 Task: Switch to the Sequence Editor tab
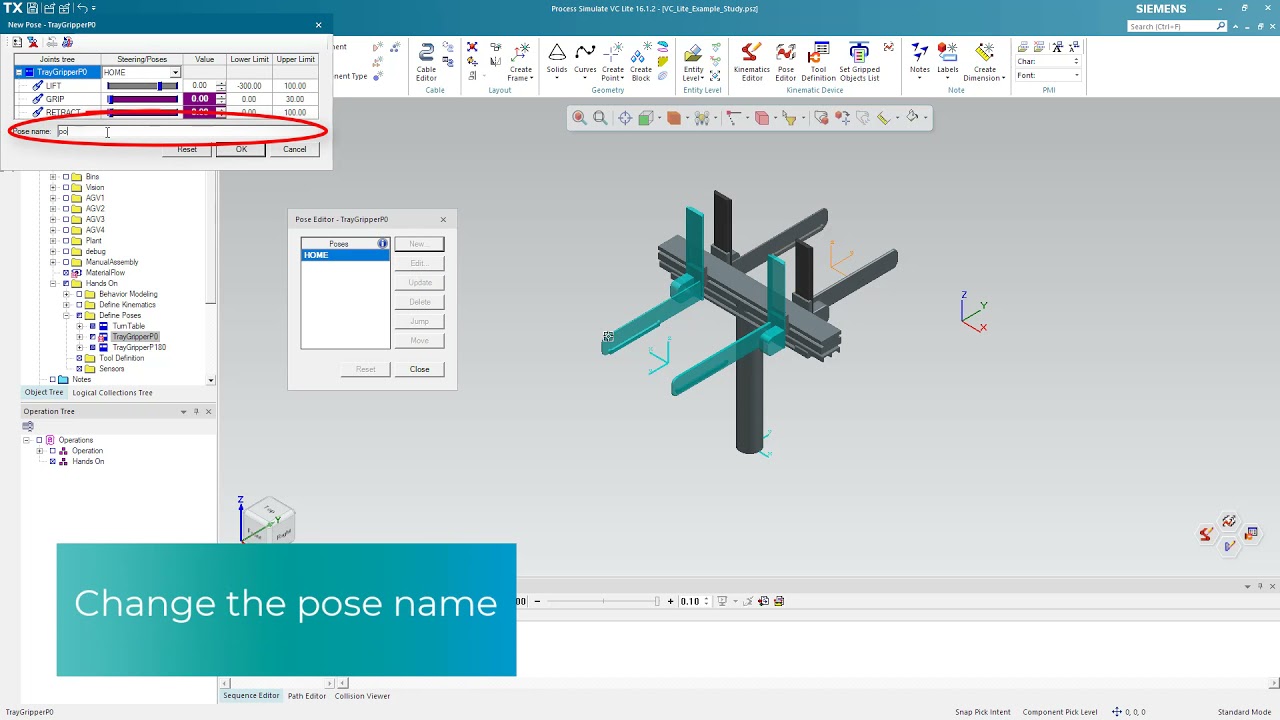click(x=251, y=696)
